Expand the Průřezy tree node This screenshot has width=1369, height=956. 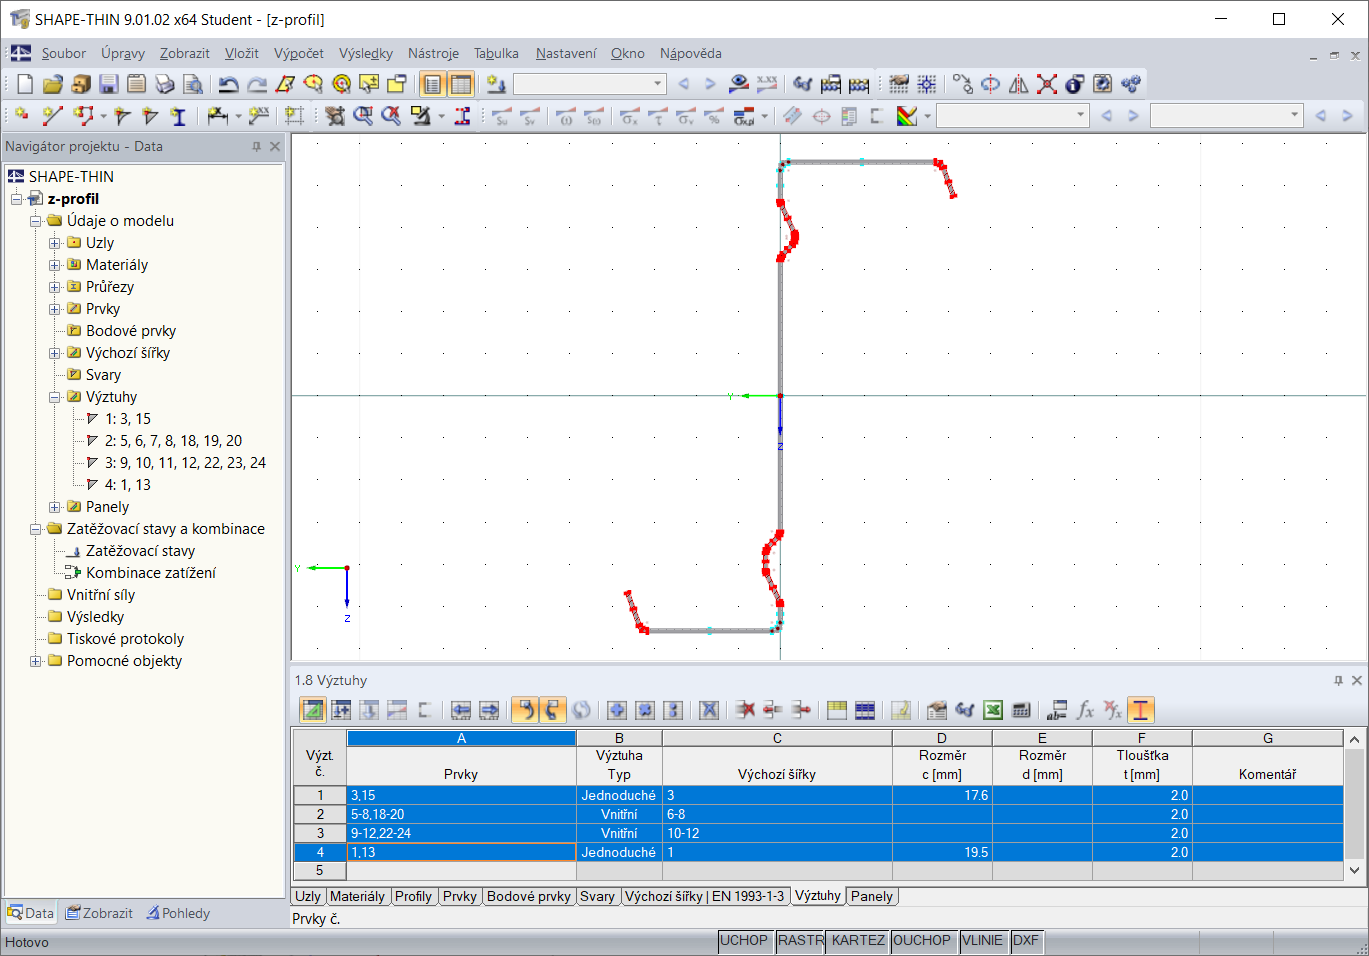[55, 287]
